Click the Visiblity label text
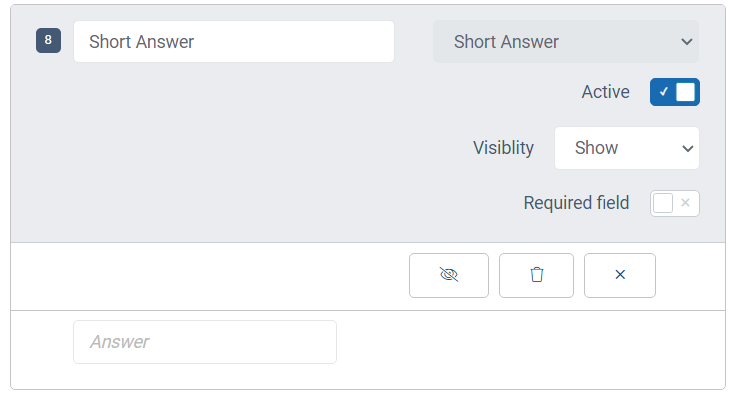The image size is (733, 398). click(x=503, y=148)
